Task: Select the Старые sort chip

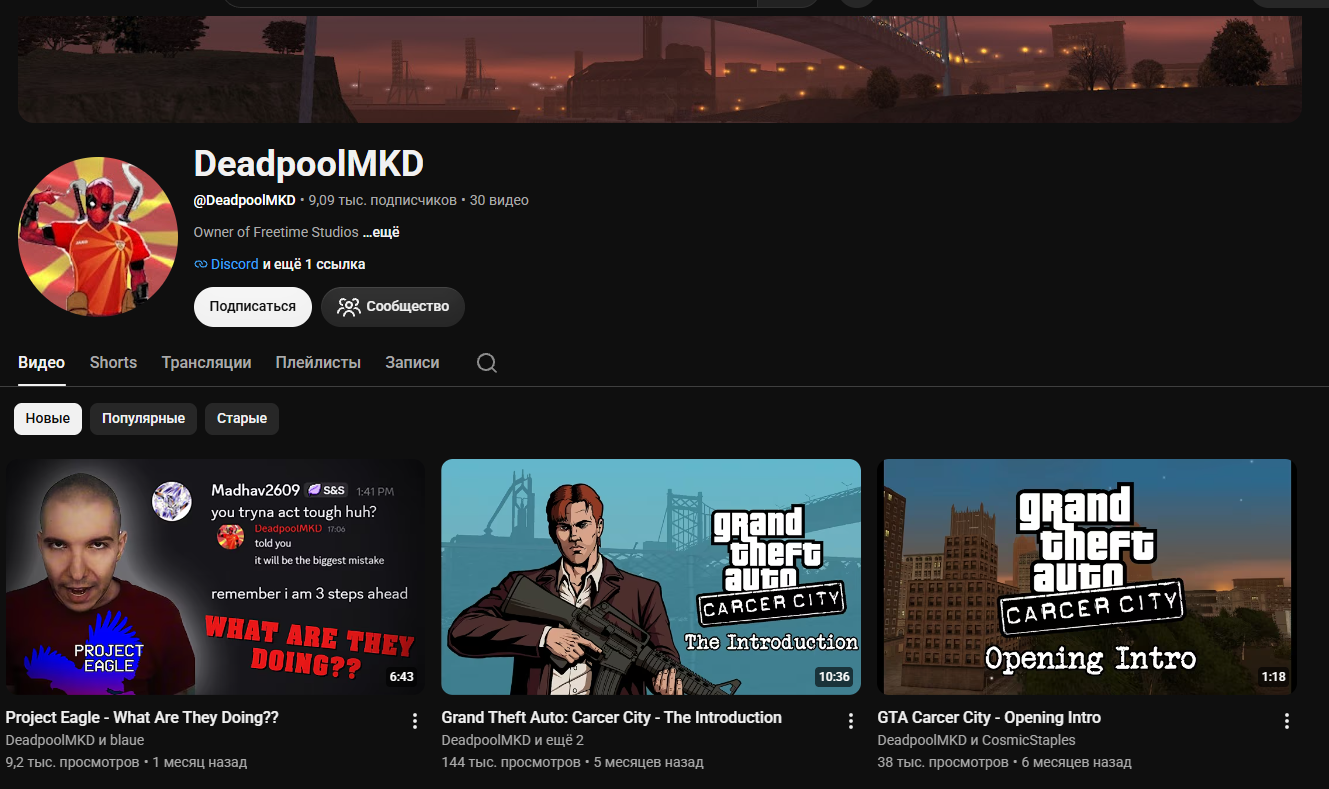Action: pyautogui.click(x=242, y=419)
